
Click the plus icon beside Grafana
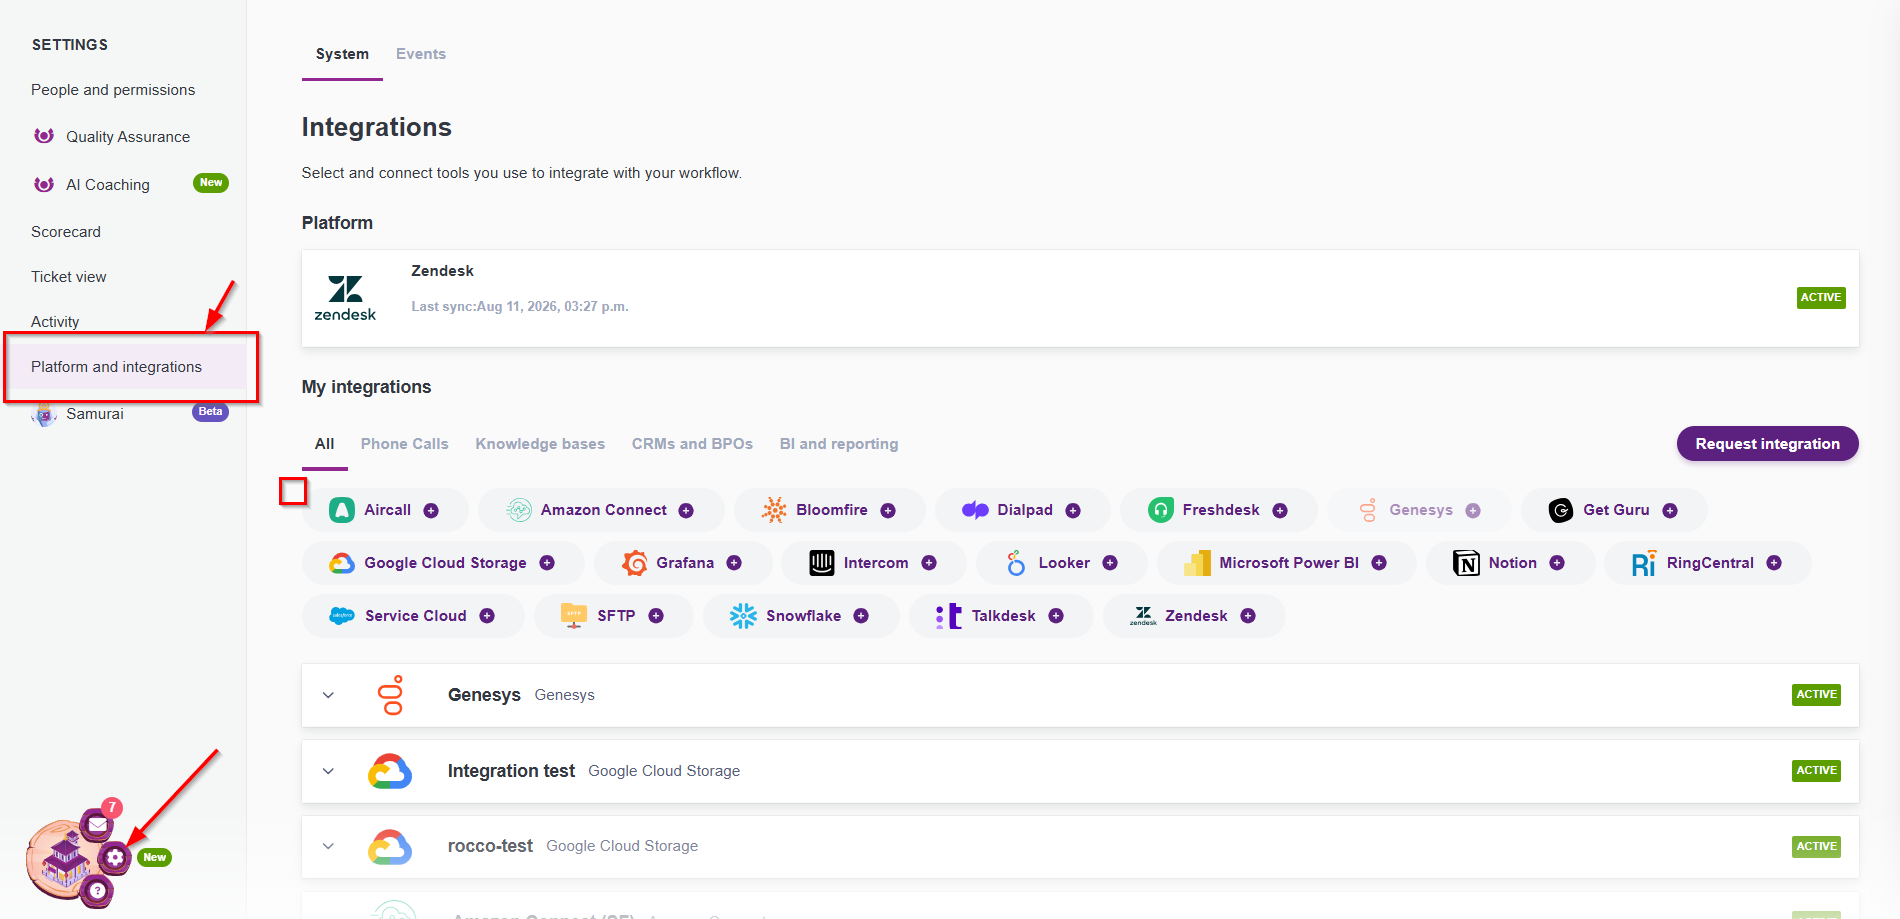[734, 563]
